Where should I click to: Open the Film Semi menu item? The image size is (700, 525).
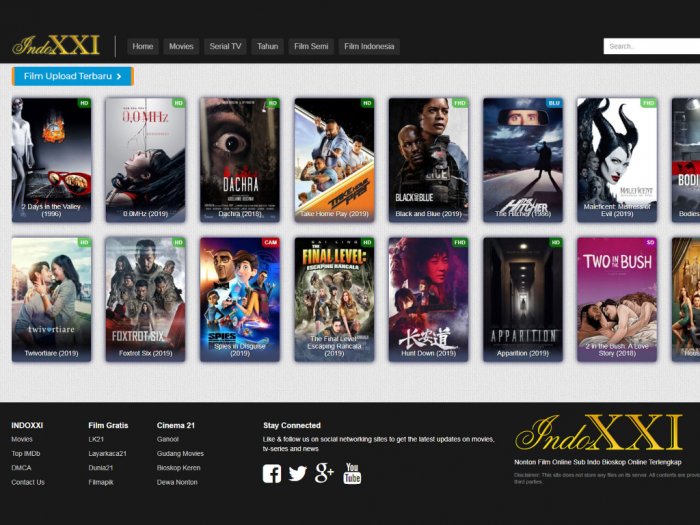pyautogui.click(x=311, y=46)
